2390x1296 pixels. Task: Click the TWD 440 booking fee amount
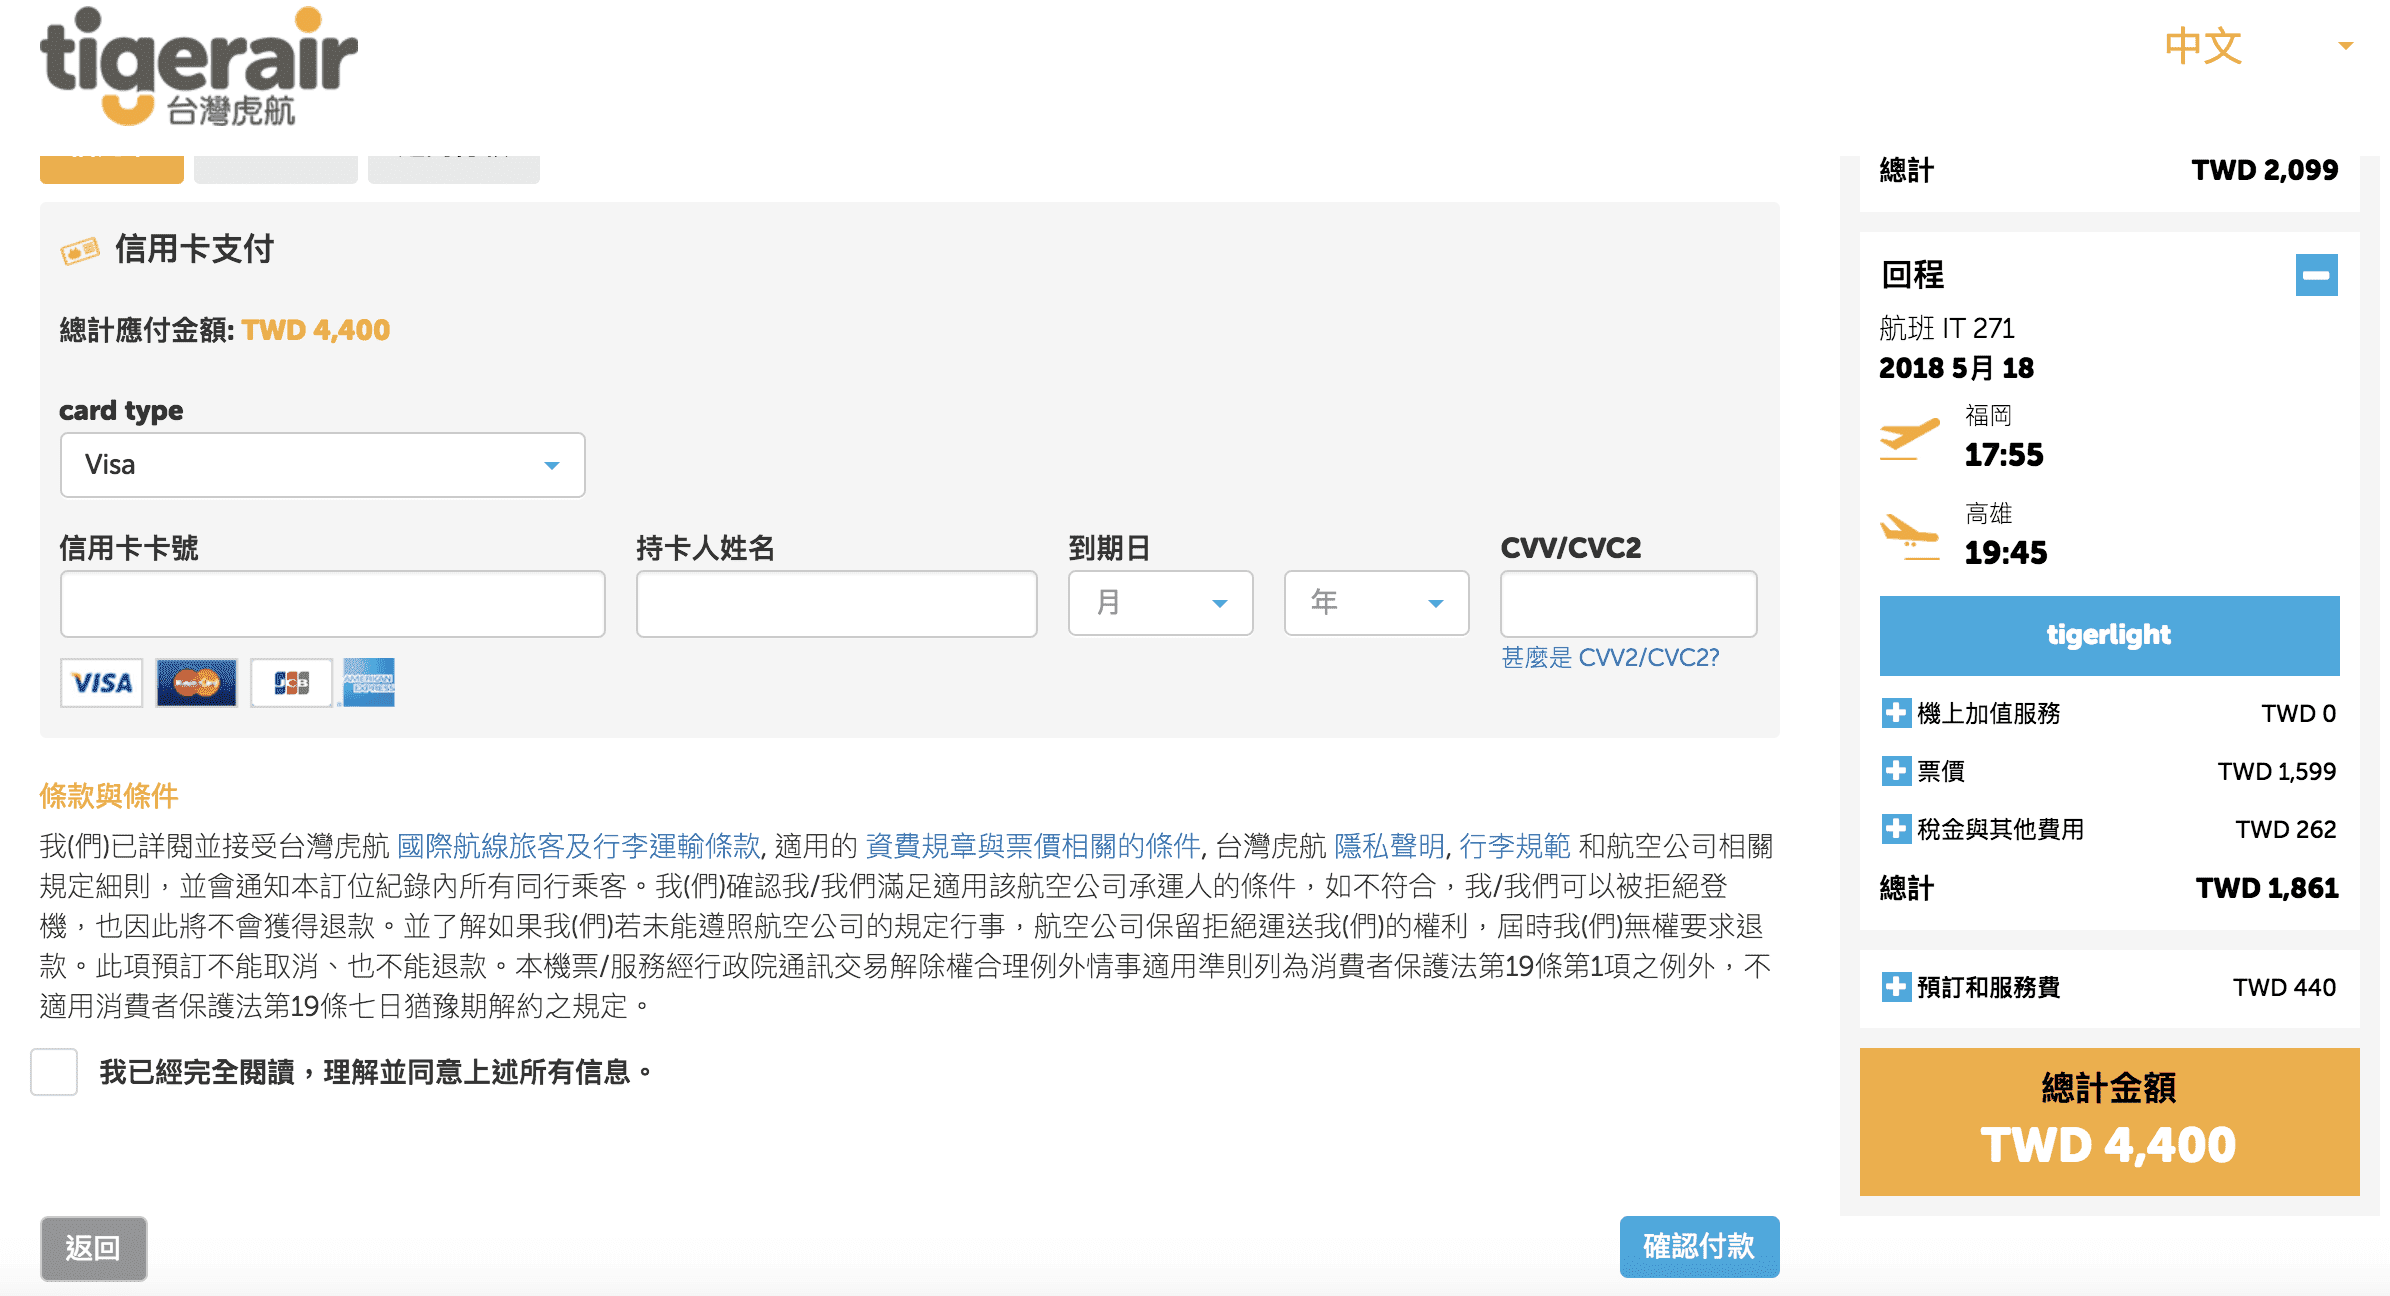coord(2284,987)
